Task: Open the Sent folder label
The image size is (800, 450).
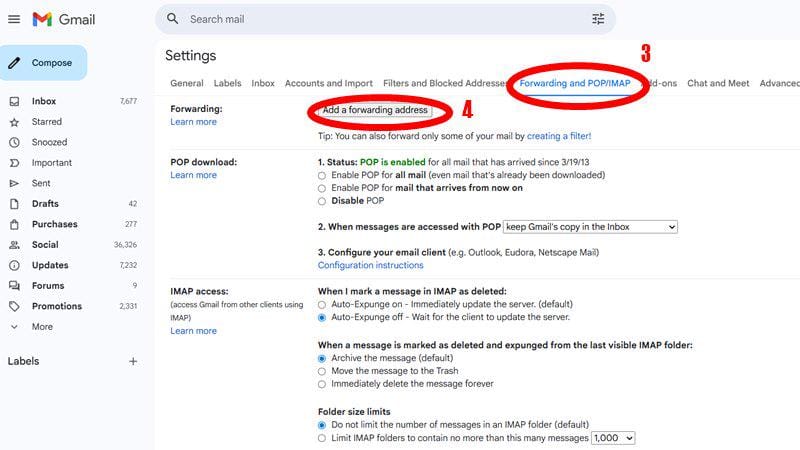Action: (x=41, y=183)
